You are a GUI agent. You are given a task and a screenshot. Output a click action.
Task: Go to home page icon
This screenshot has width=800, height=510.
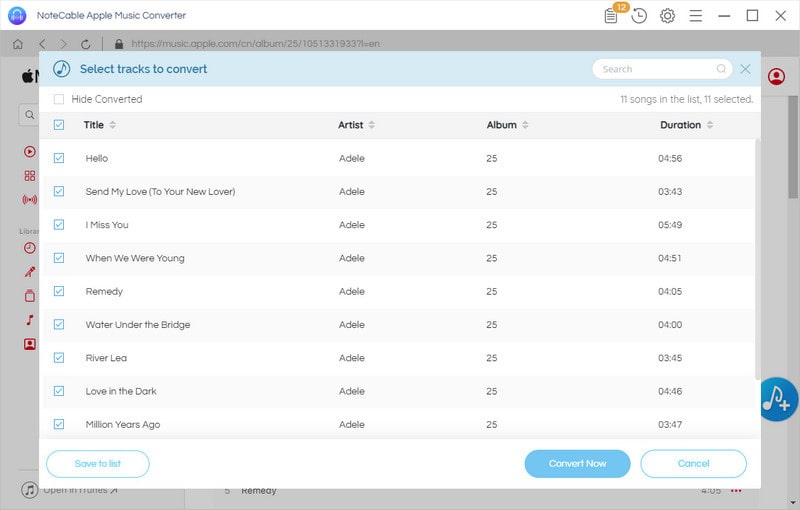pyautogui.click(x=18, y=44)
